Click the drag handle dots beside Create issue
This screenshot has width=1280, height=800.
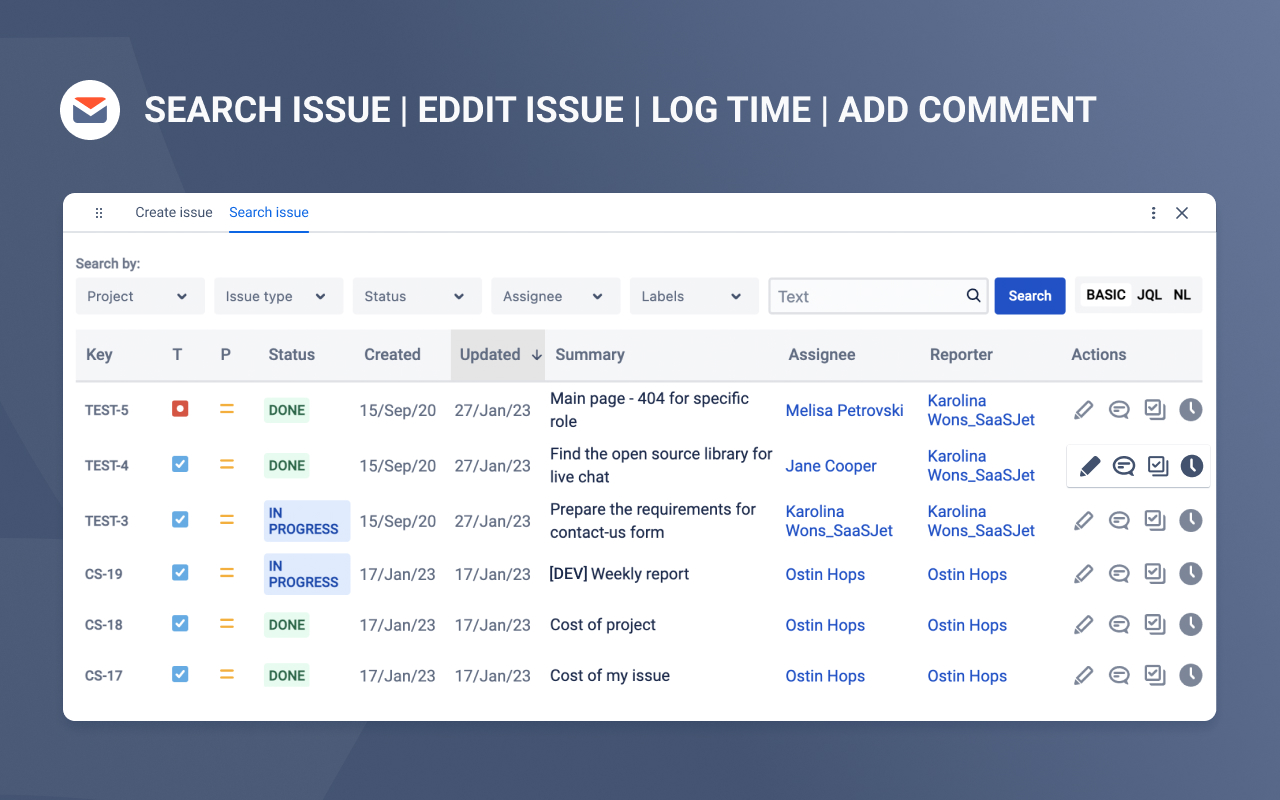click(99, 213)
